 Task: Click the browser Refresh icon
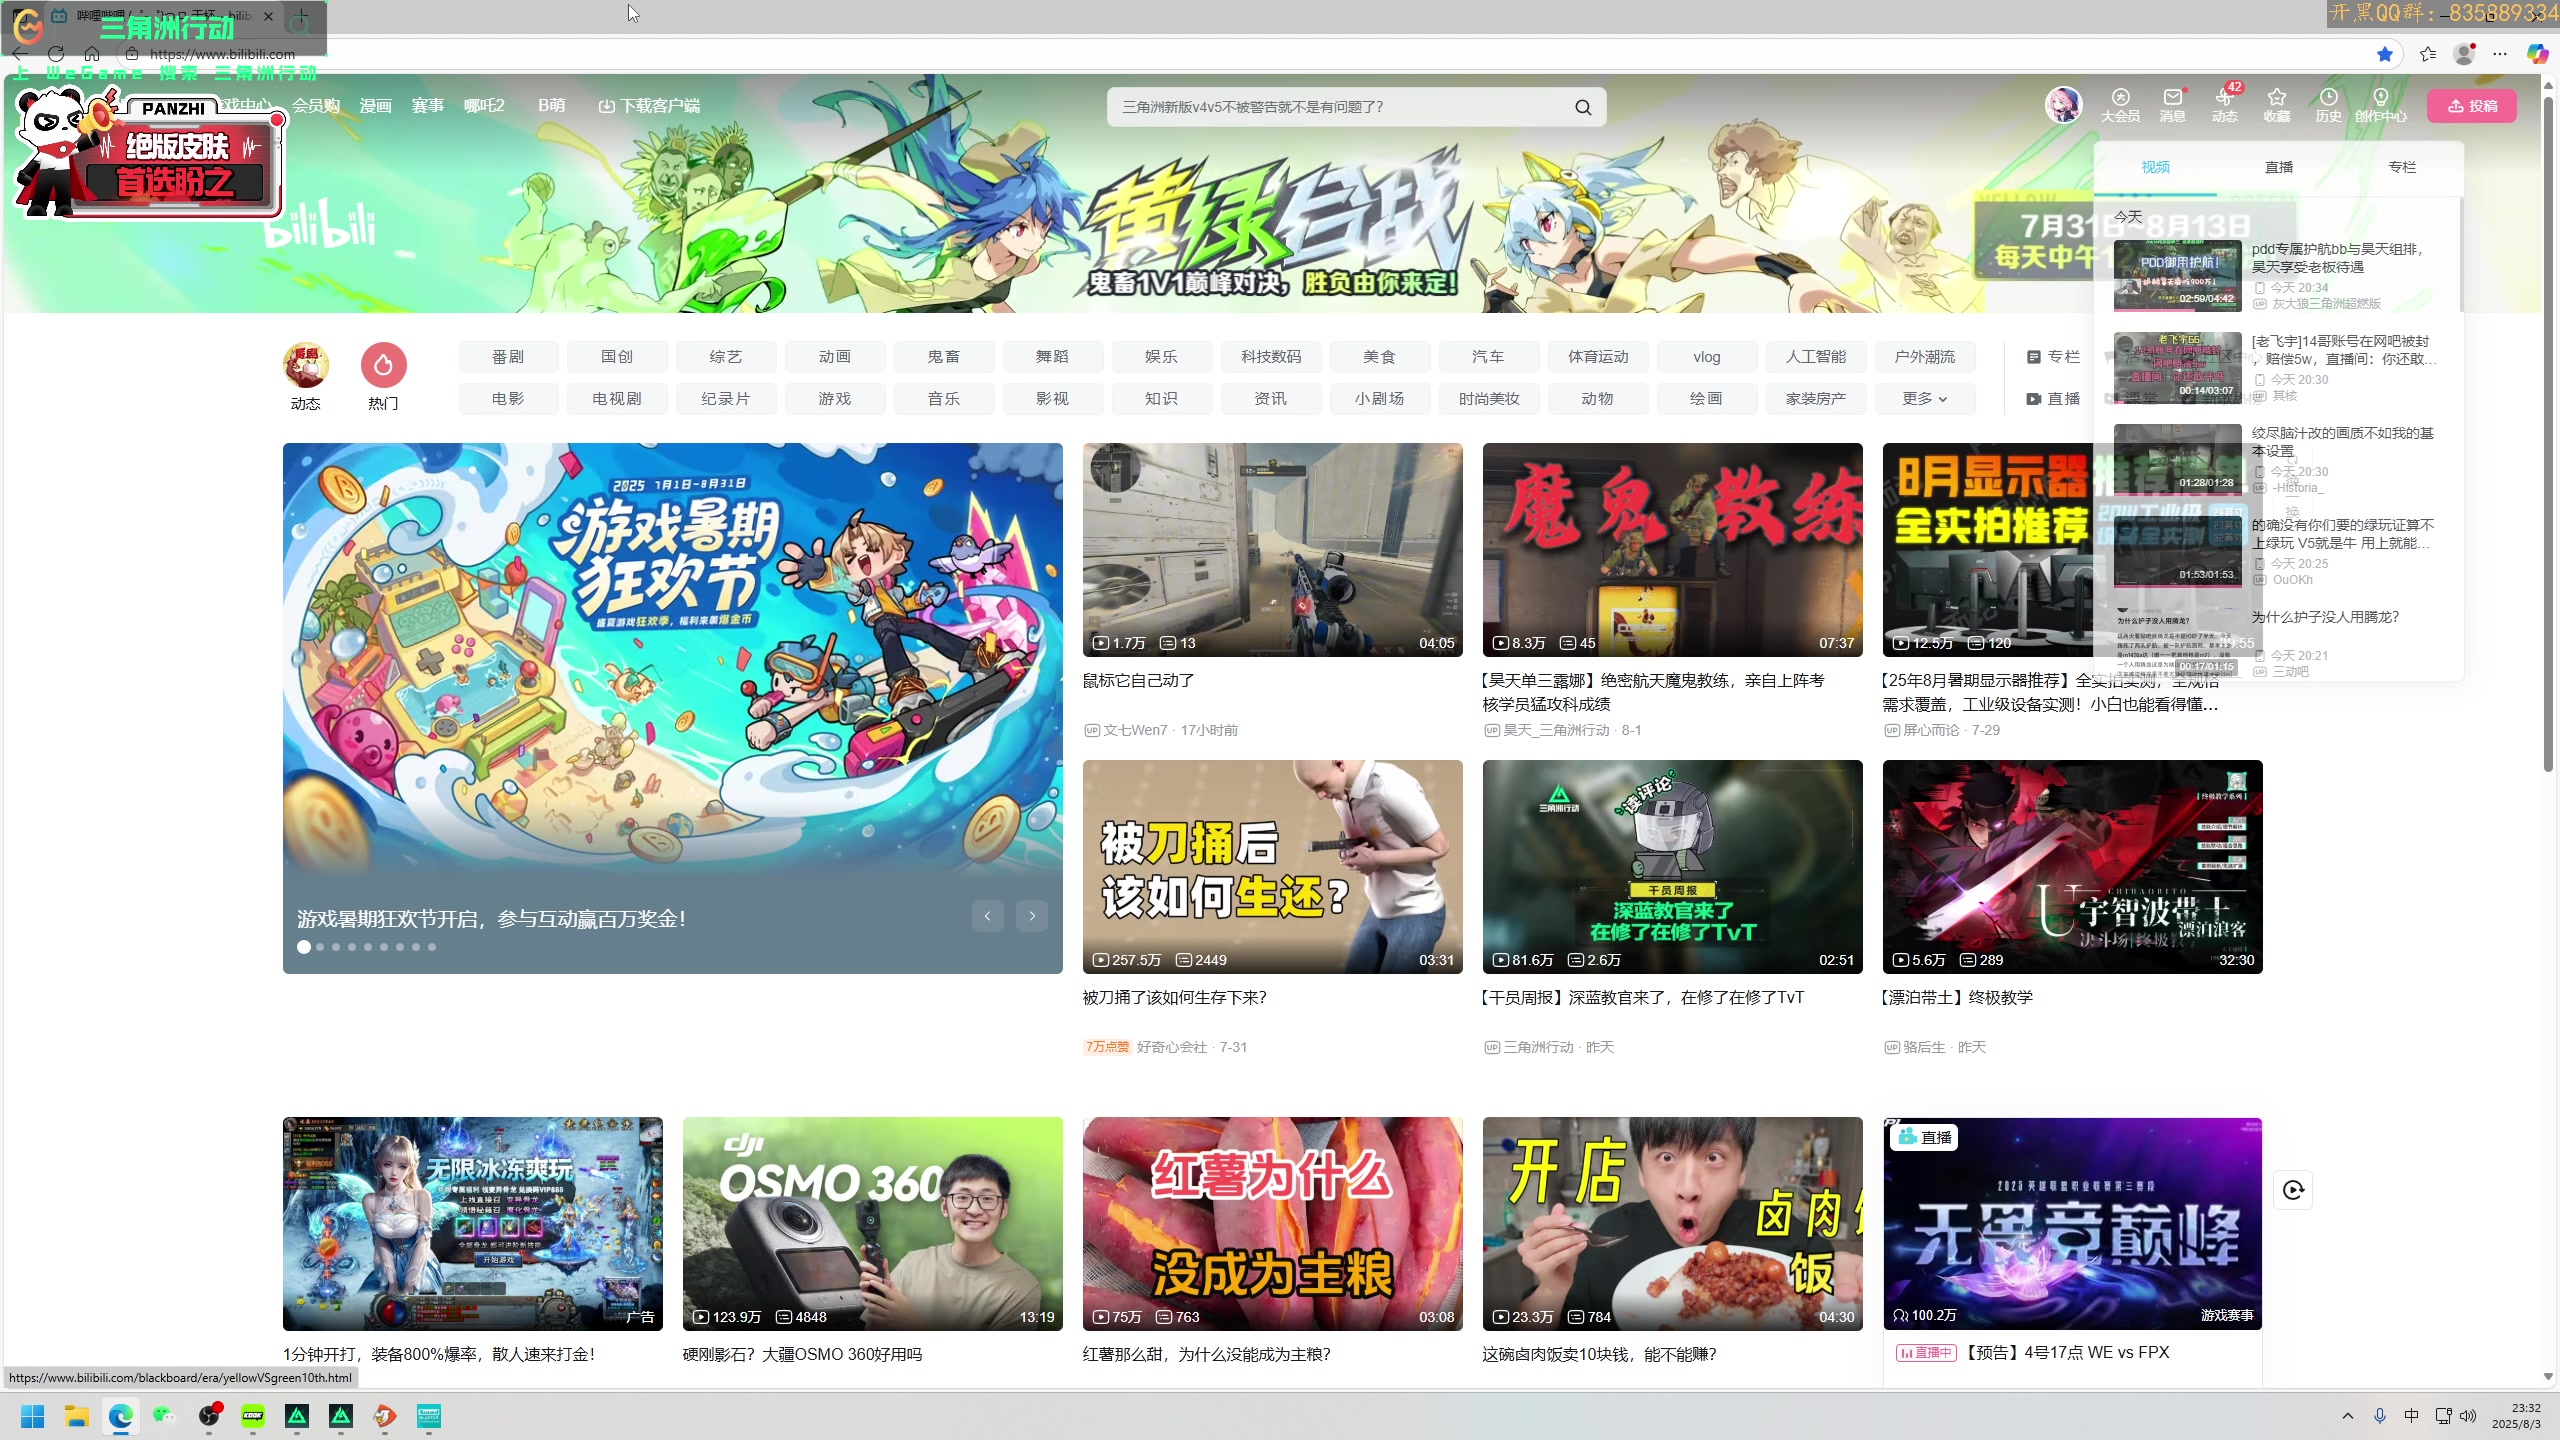56,54
